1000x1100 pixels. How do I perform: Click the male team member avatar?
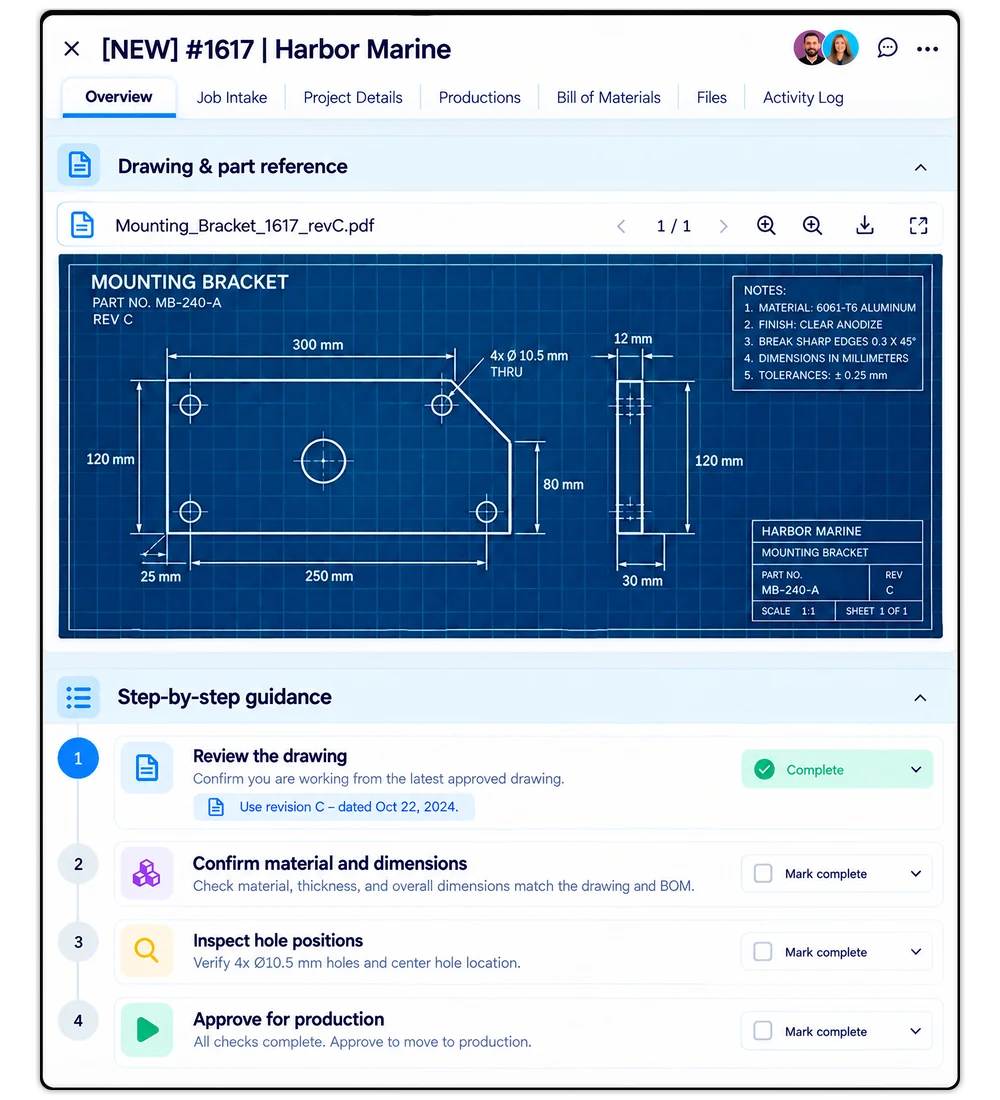810,48
